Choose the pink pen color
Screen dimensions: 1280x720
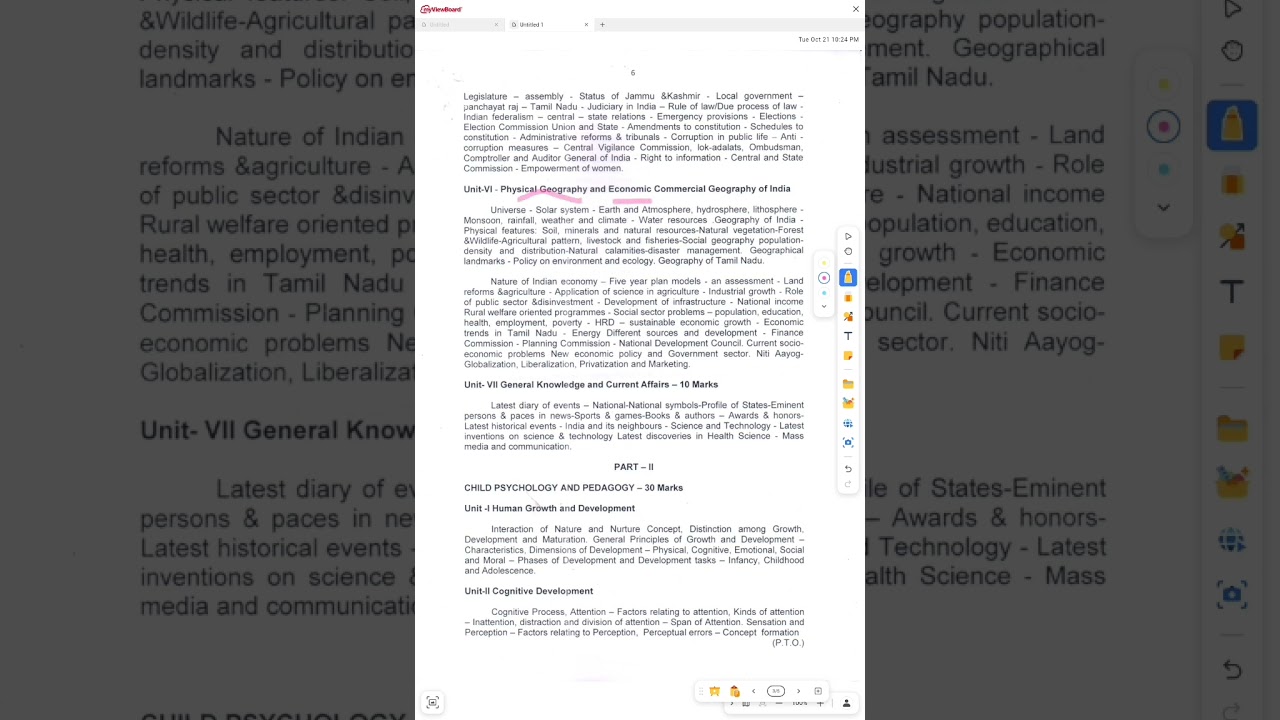[x=824, y=278]
